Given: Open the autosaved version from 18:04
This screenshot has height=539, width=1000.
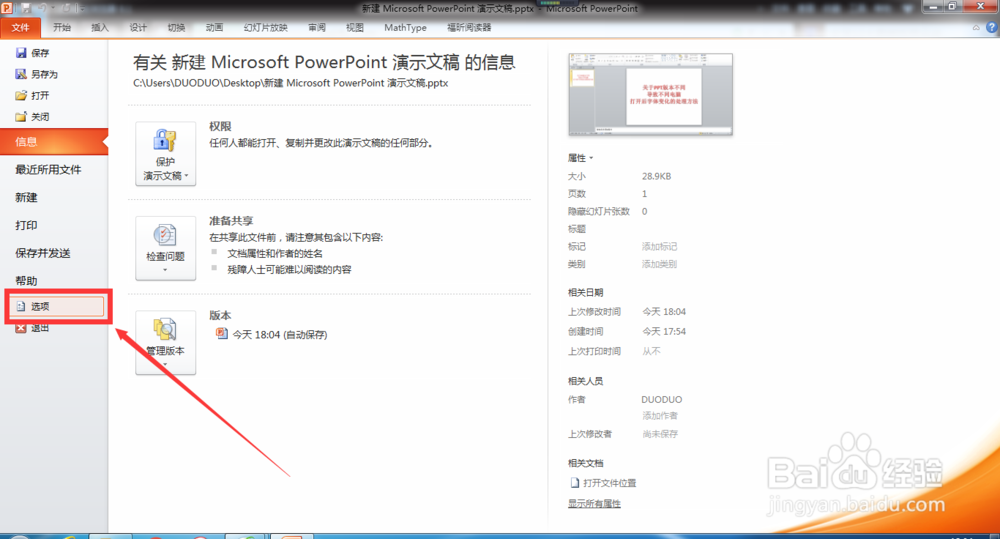Looking at the screenshot, I should coord(272,334).
